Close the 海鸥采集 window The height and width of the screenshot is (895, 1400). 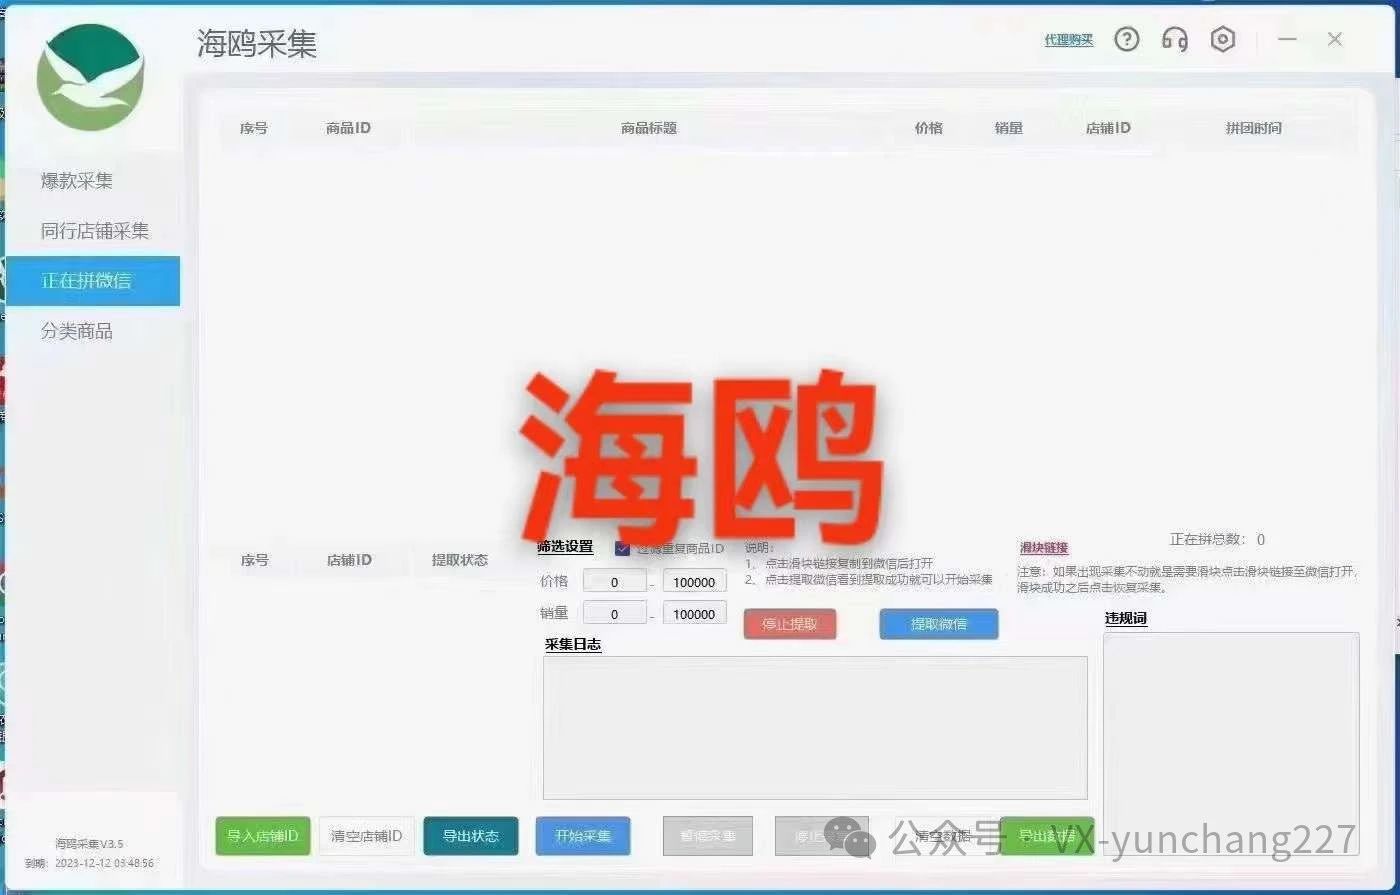coord(1335,39)
